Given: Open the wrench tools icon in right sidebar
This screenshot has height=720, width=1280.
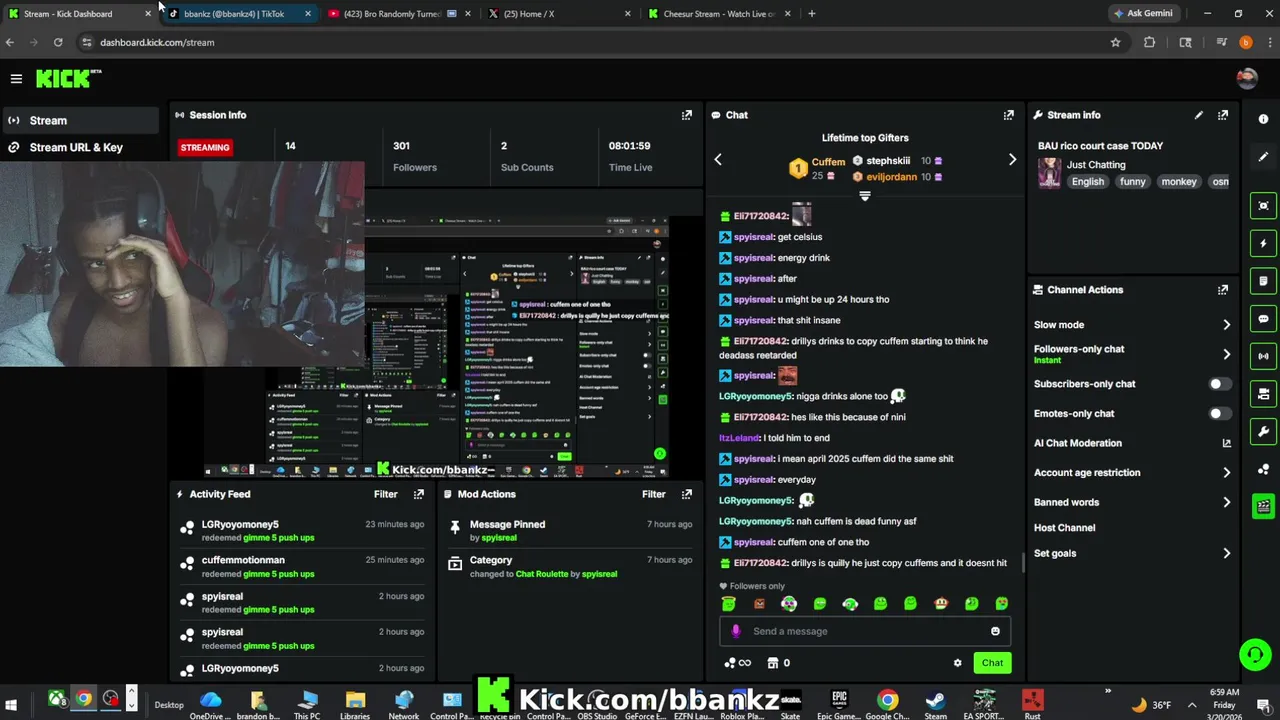Looking at the screenshot, I should pos(1263,432).
